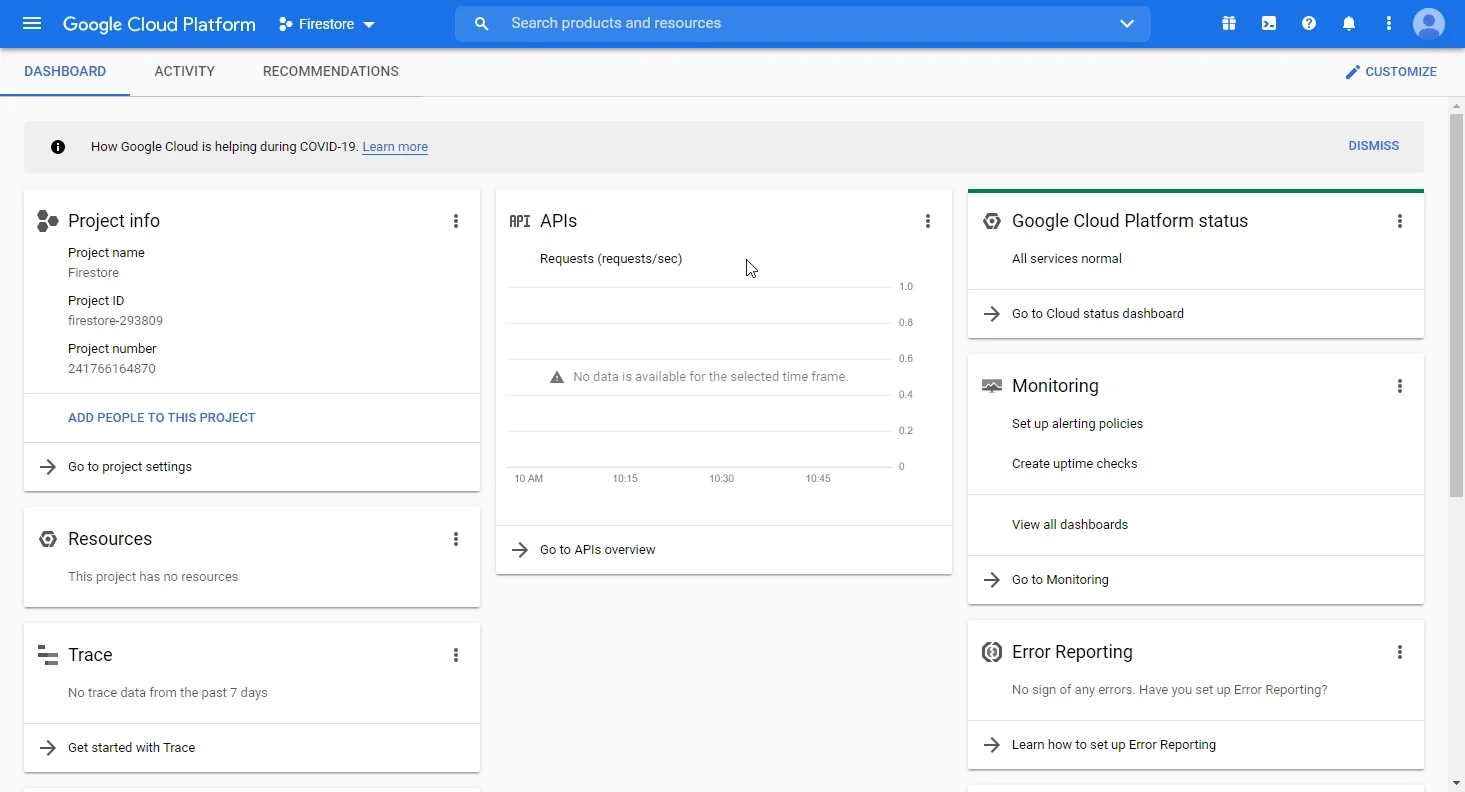Open Resources card options menu
This screenshot has width=1465, height=792.
(456, 539)
